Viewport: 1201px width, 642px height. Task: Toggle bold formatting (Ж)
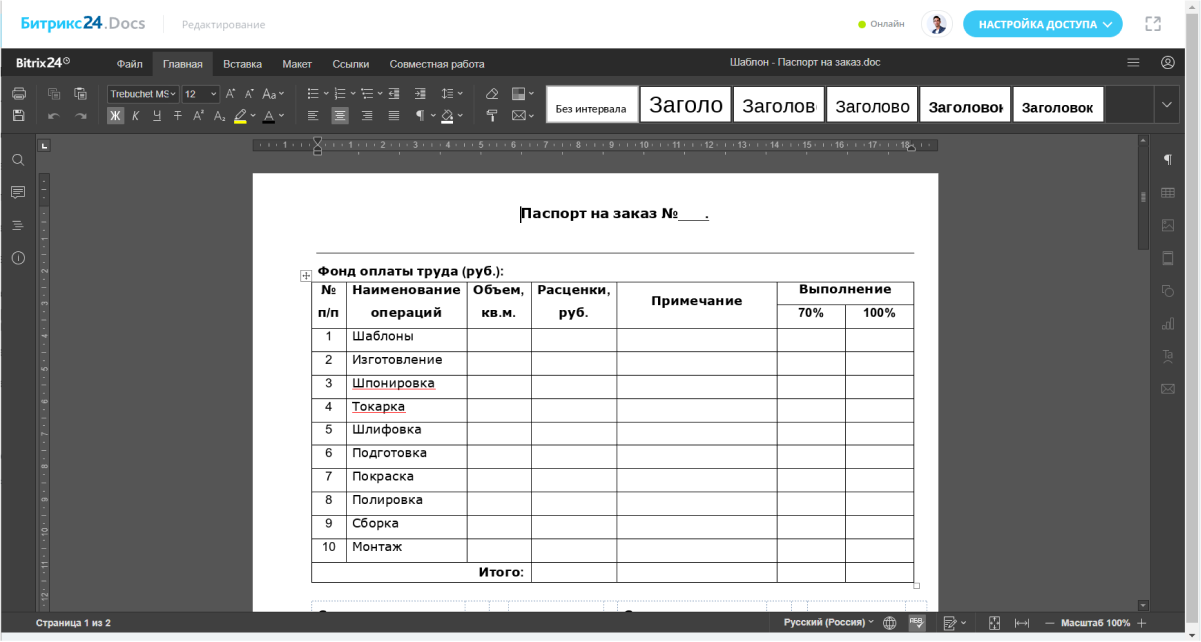[115, 116]
